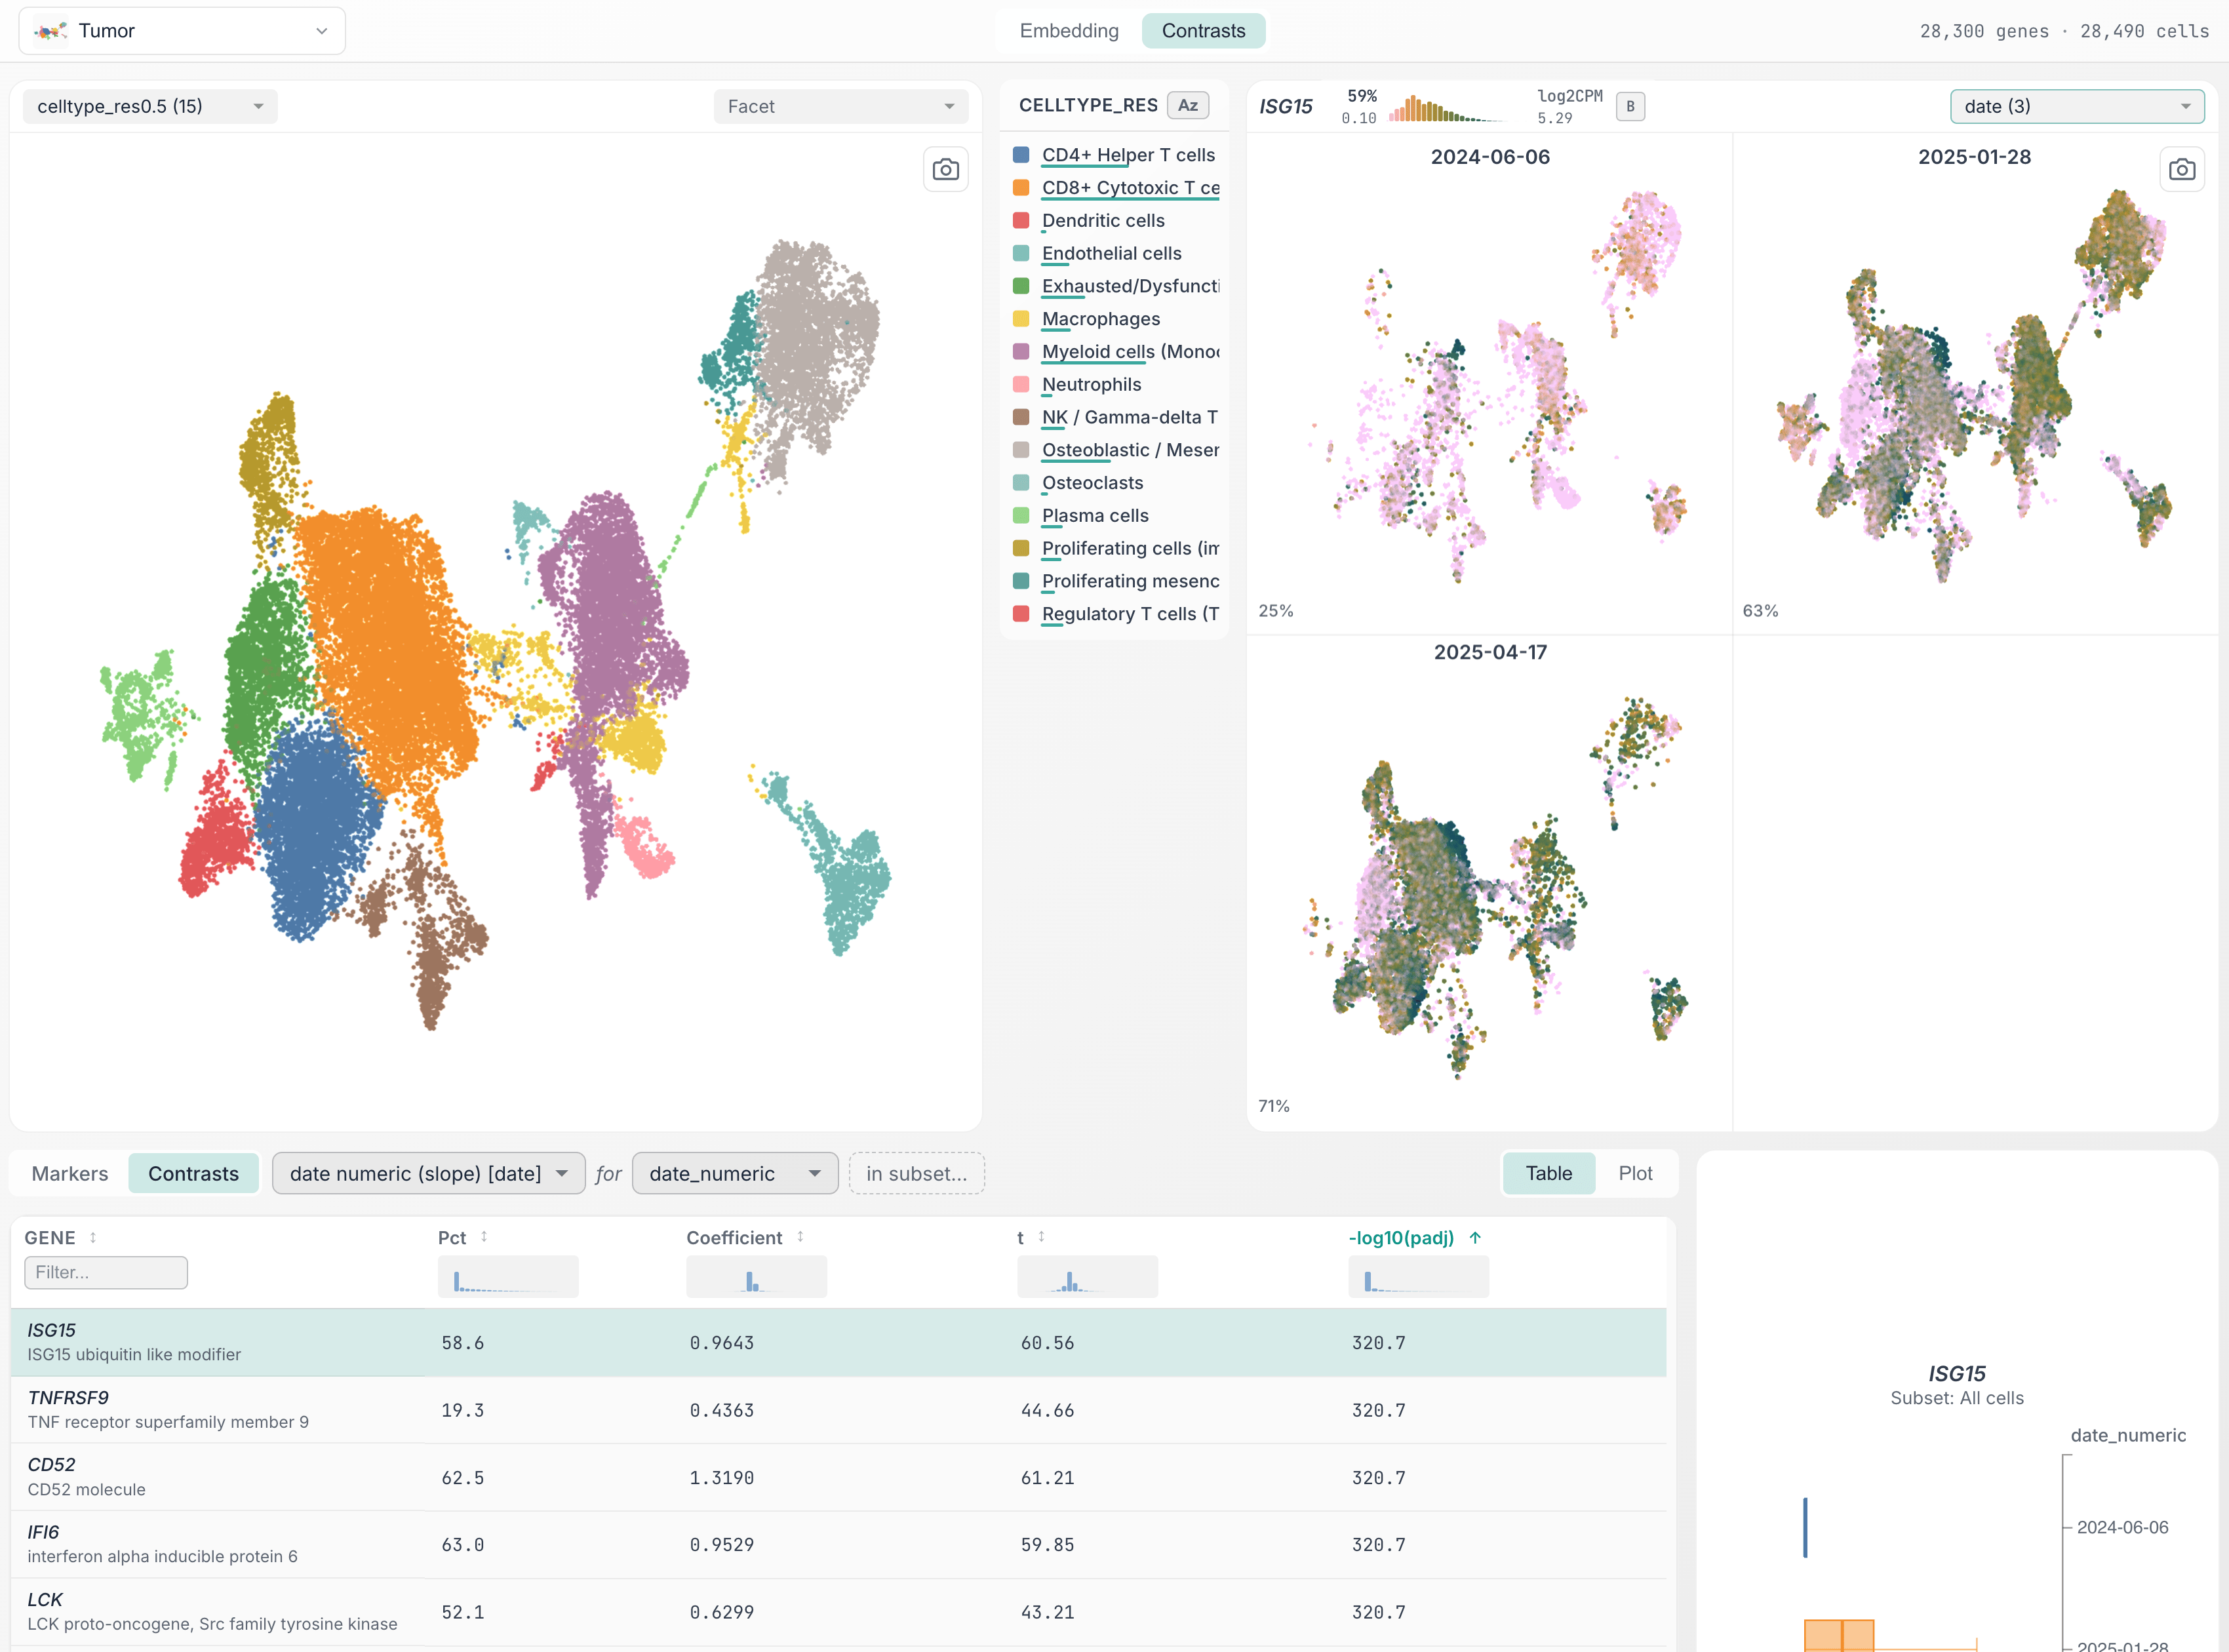
Task: Switch from Contrasts to Markers mode
Action: (69, 1173)
